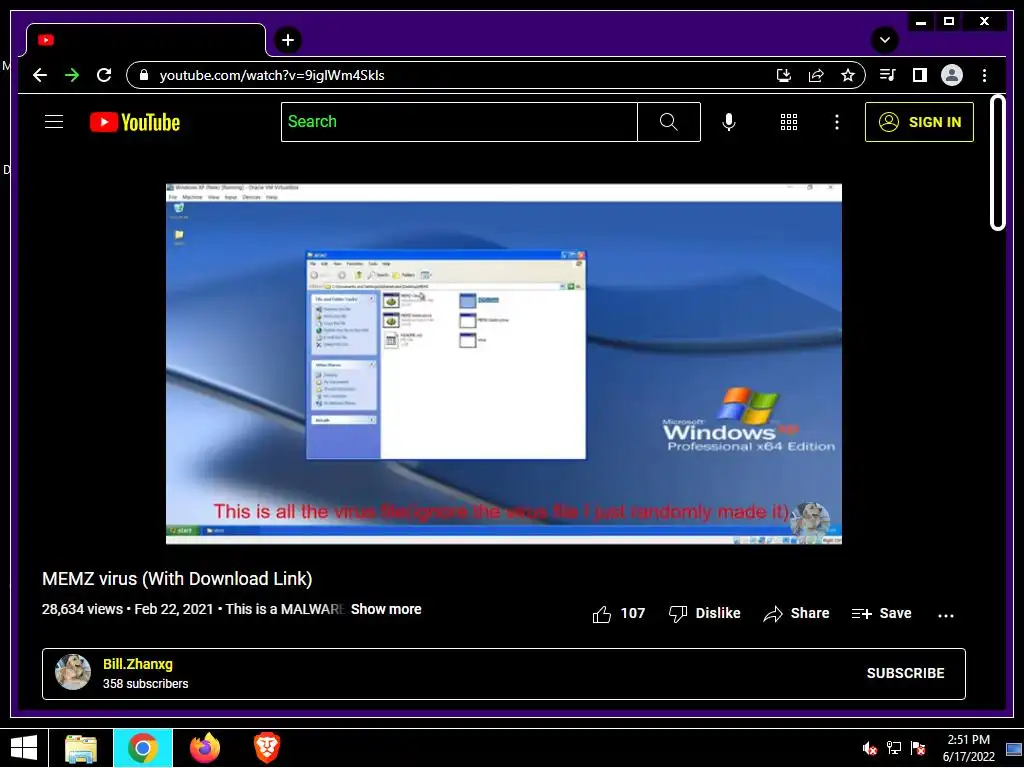Open YouTube settings three-dot menu
The width and height of the screenshot is (1024, 768).
pos(837,121)
